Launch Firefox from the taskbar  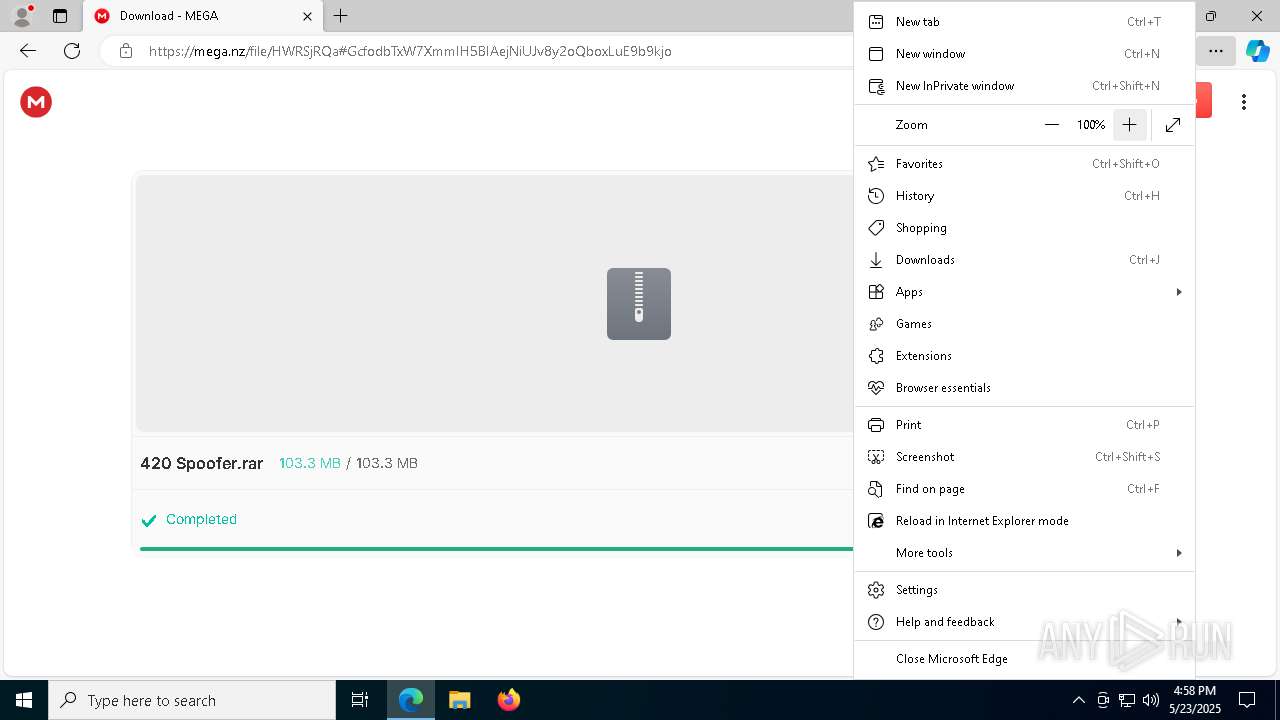(x=508, y=700)
